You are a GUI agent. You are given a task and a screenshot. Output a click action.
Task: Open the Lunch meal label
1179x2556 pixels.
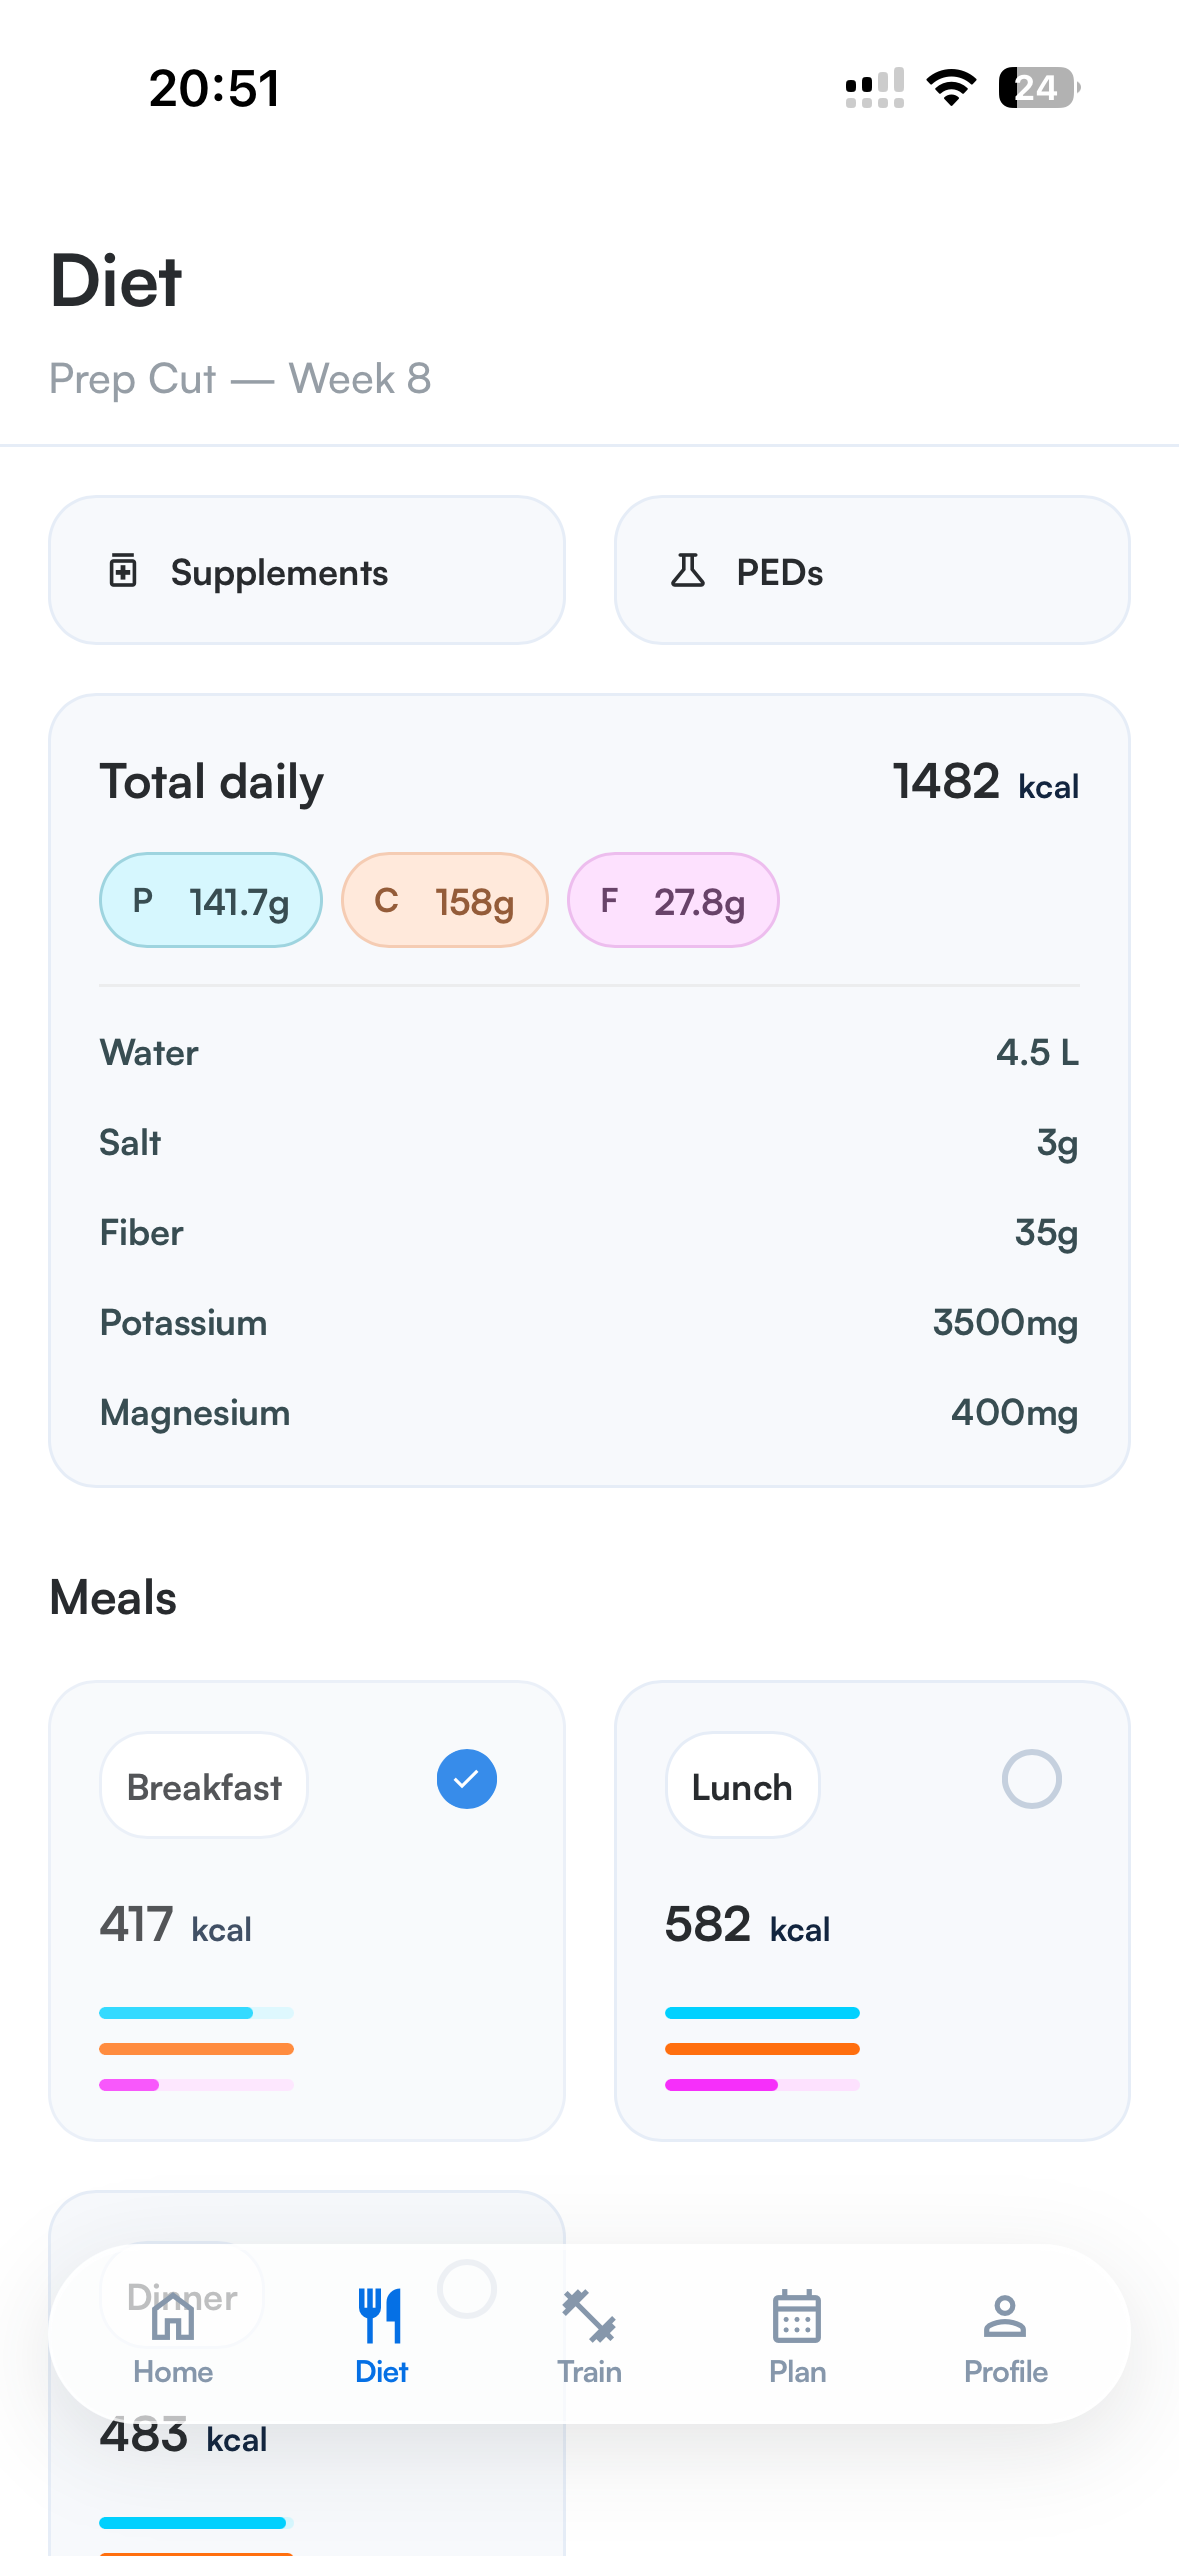pyautogui.click(x=743, y=1786)
